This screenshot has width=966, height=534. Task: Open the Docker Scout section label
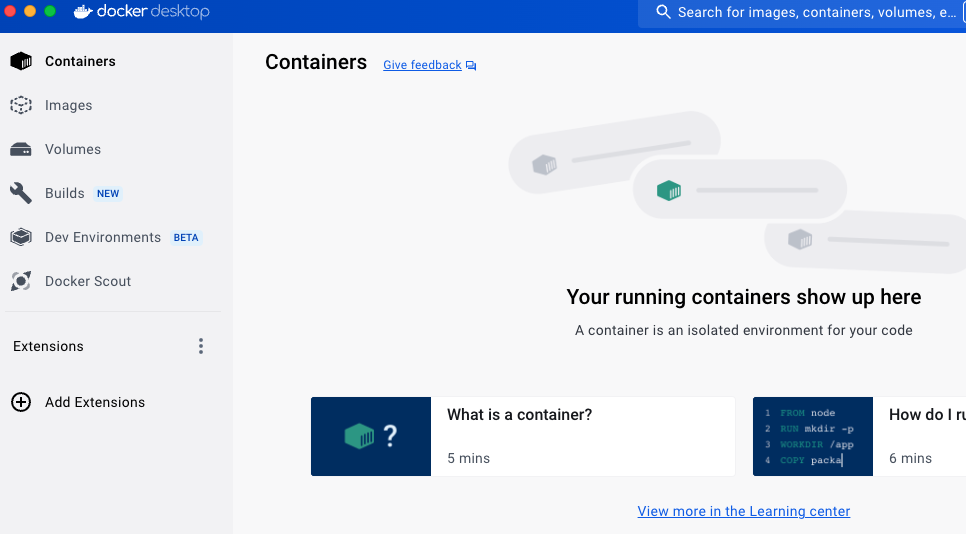[88, 281]
